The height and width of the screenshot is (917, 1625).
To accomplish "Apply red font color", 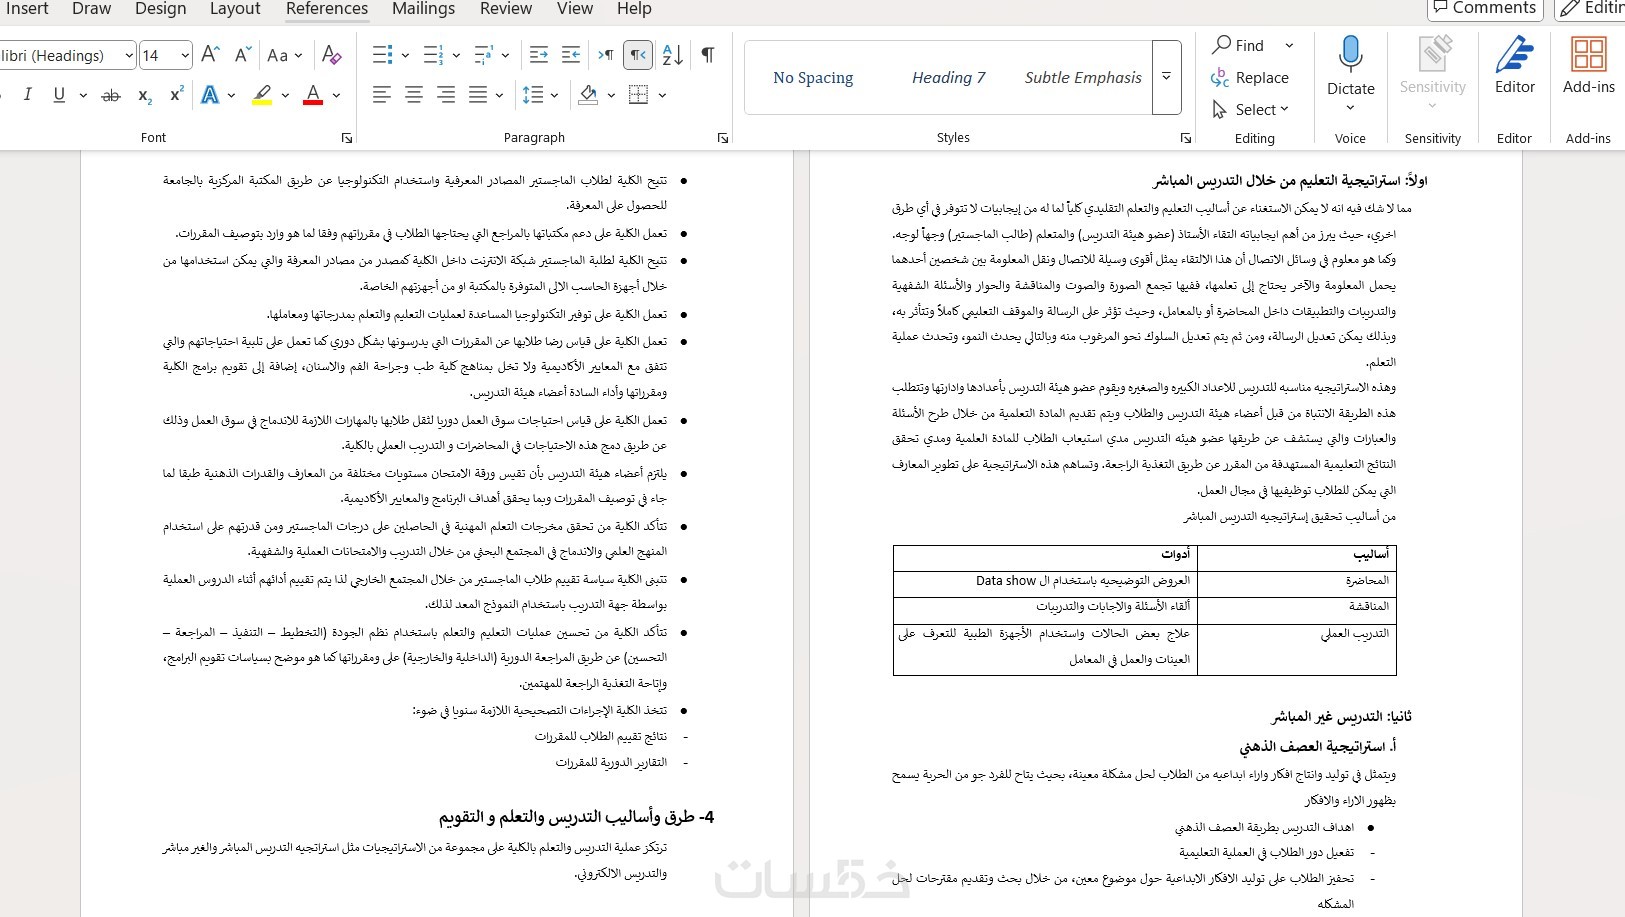I will pos(313,95).
